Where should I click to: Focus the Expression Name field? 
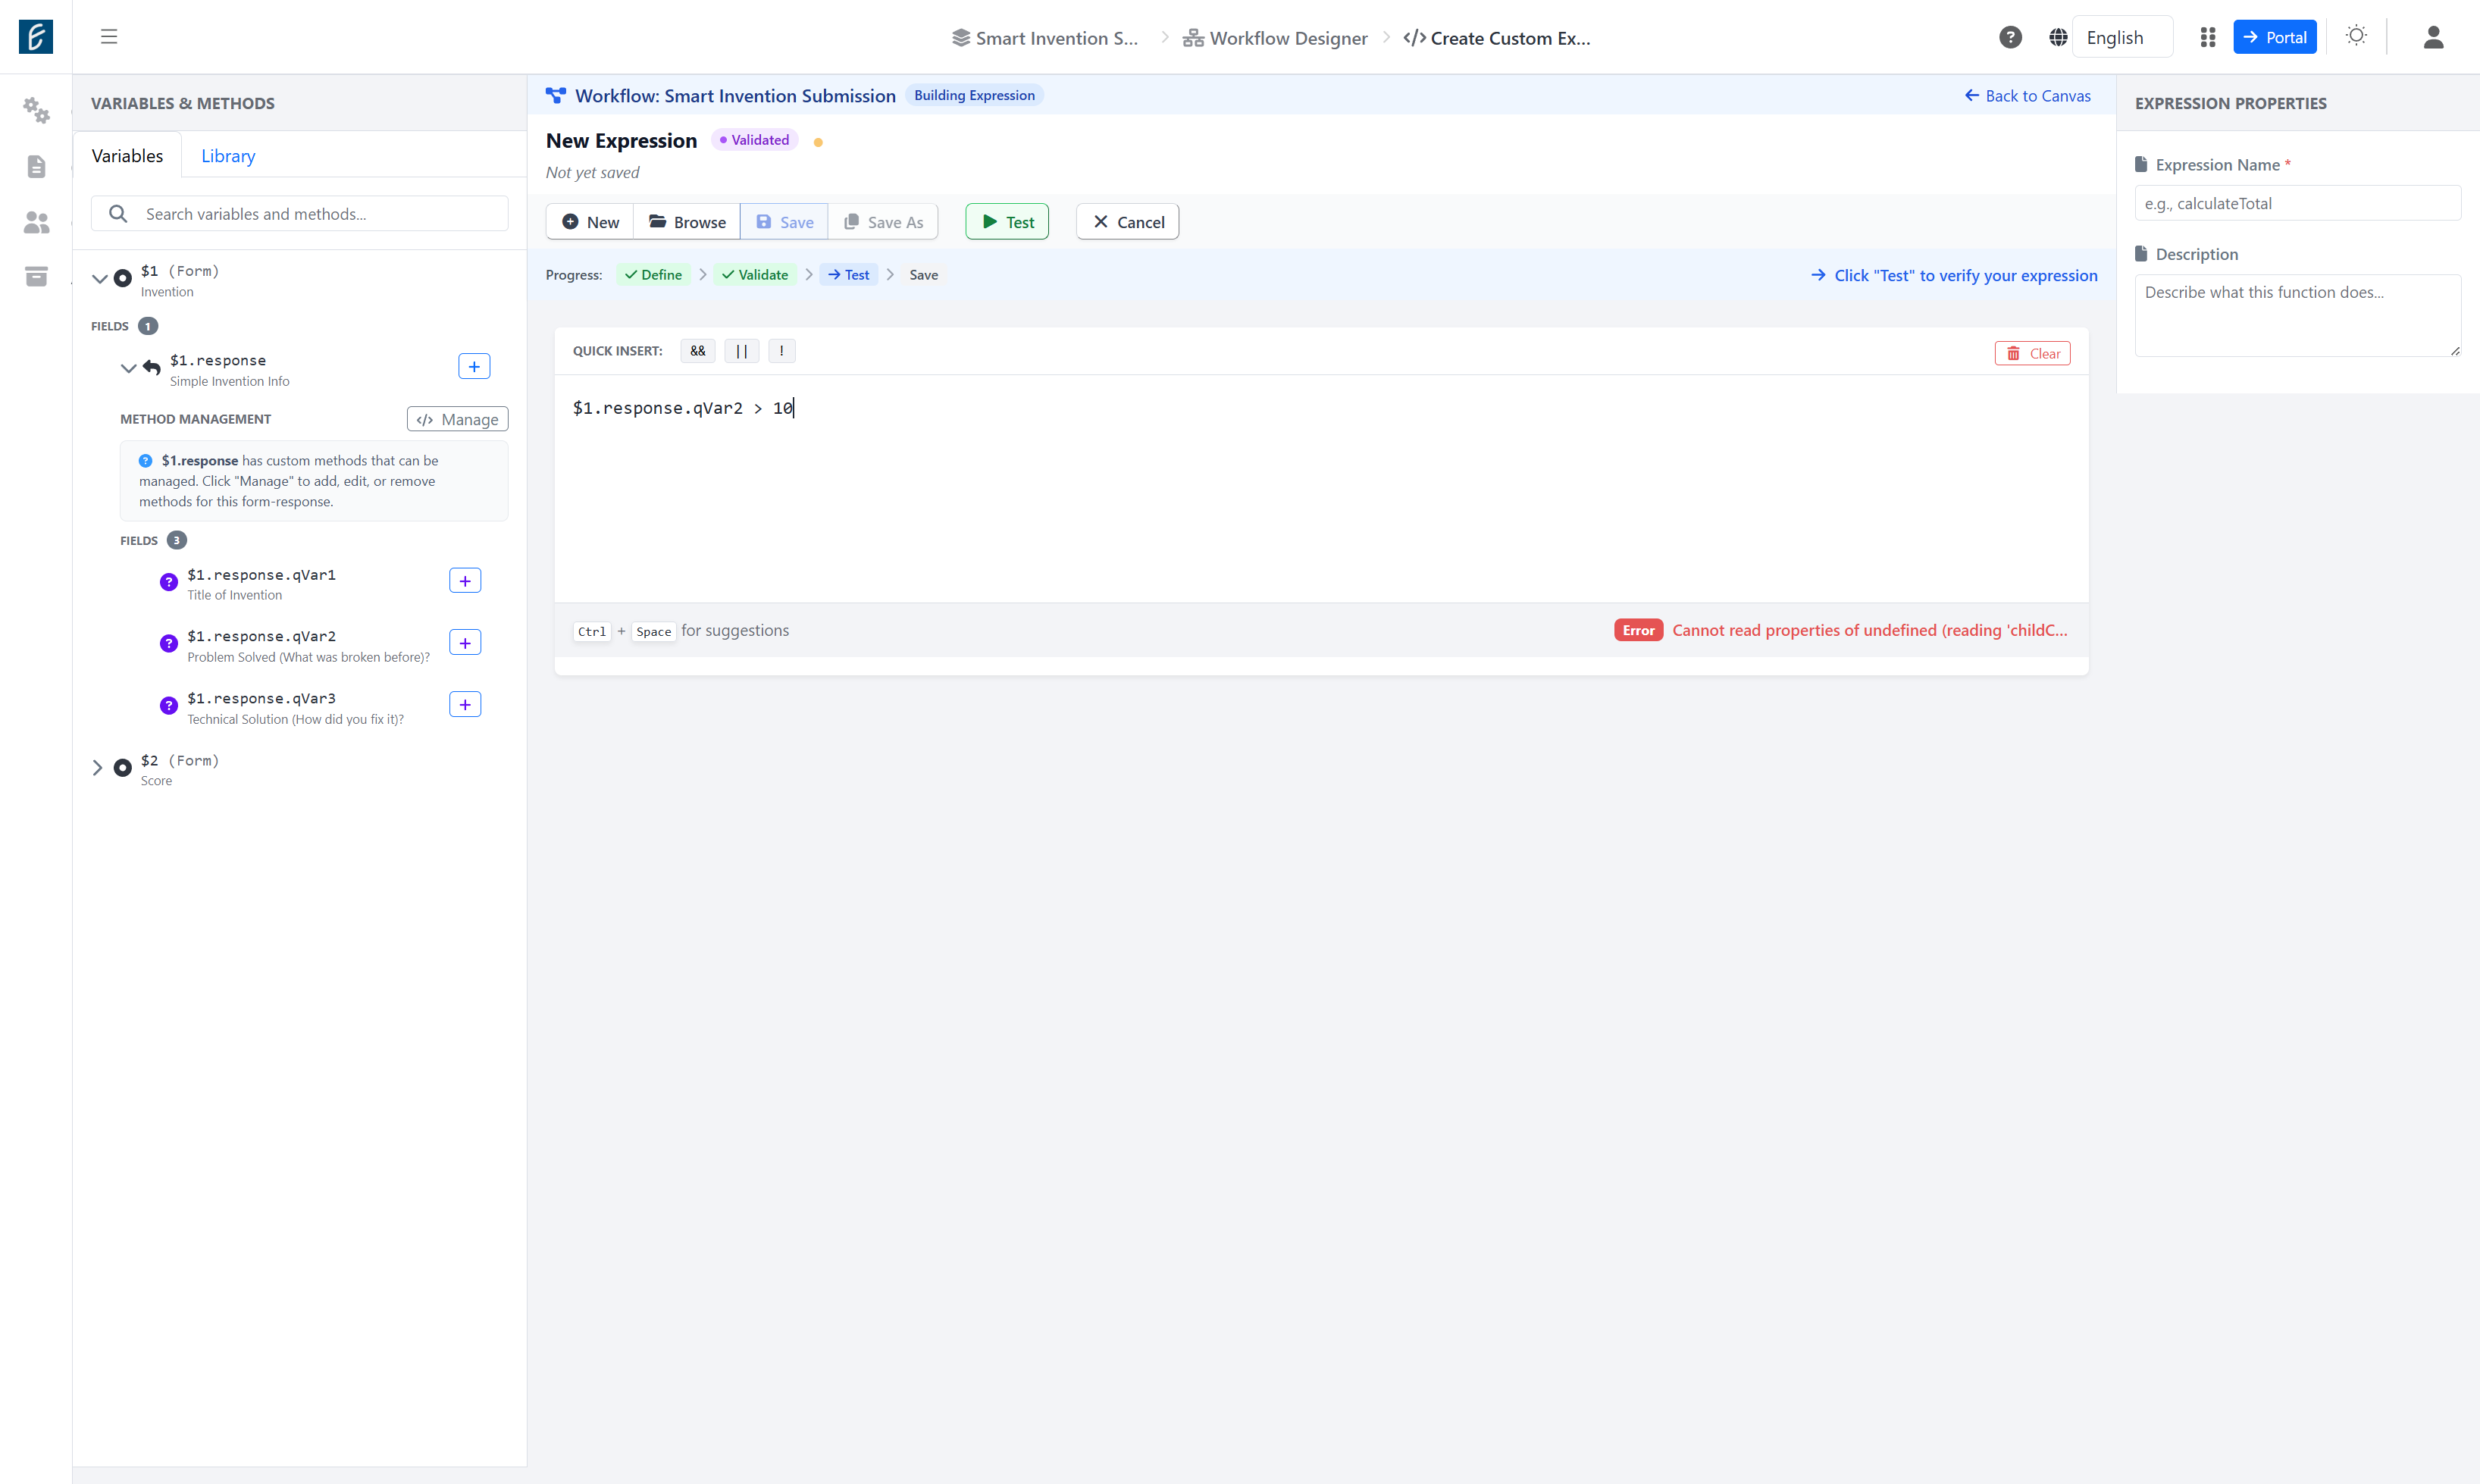[x=2298, y=203]
